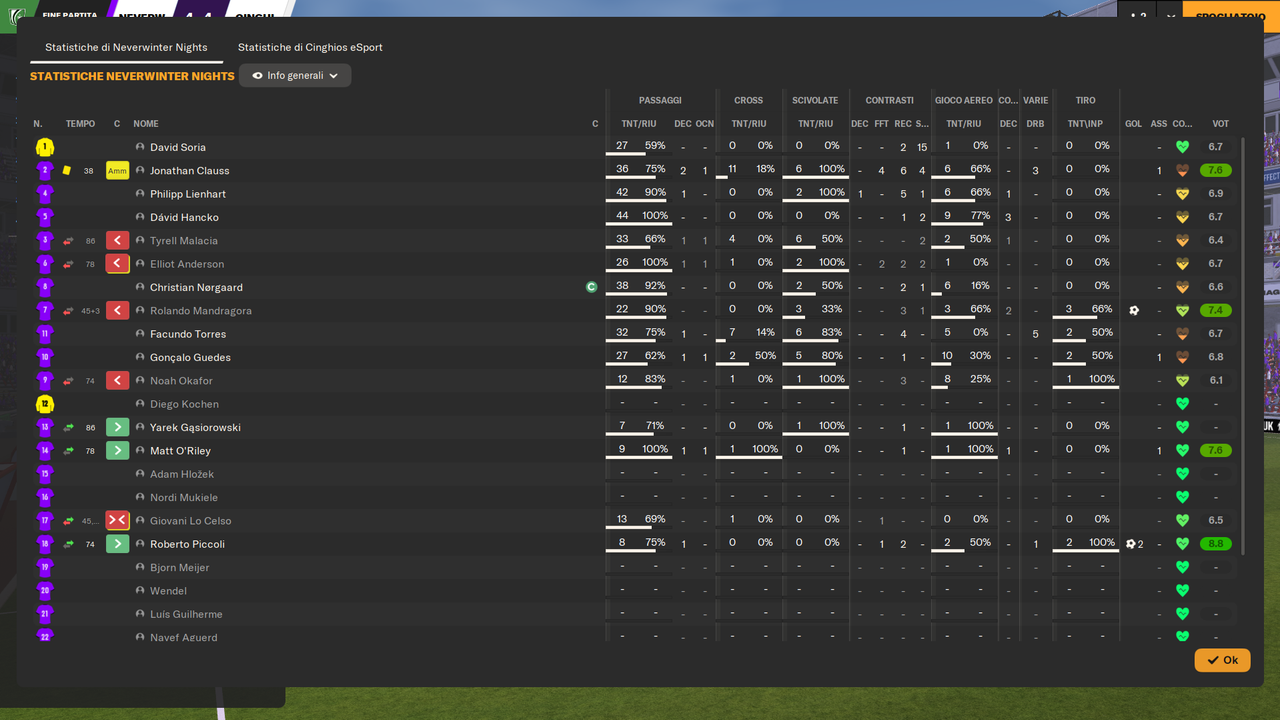The width and height of the screenshot is (1280, 720).
Task: Click Jonathan Clauss's Amm booking badge
Action: [x=117, y=171]
